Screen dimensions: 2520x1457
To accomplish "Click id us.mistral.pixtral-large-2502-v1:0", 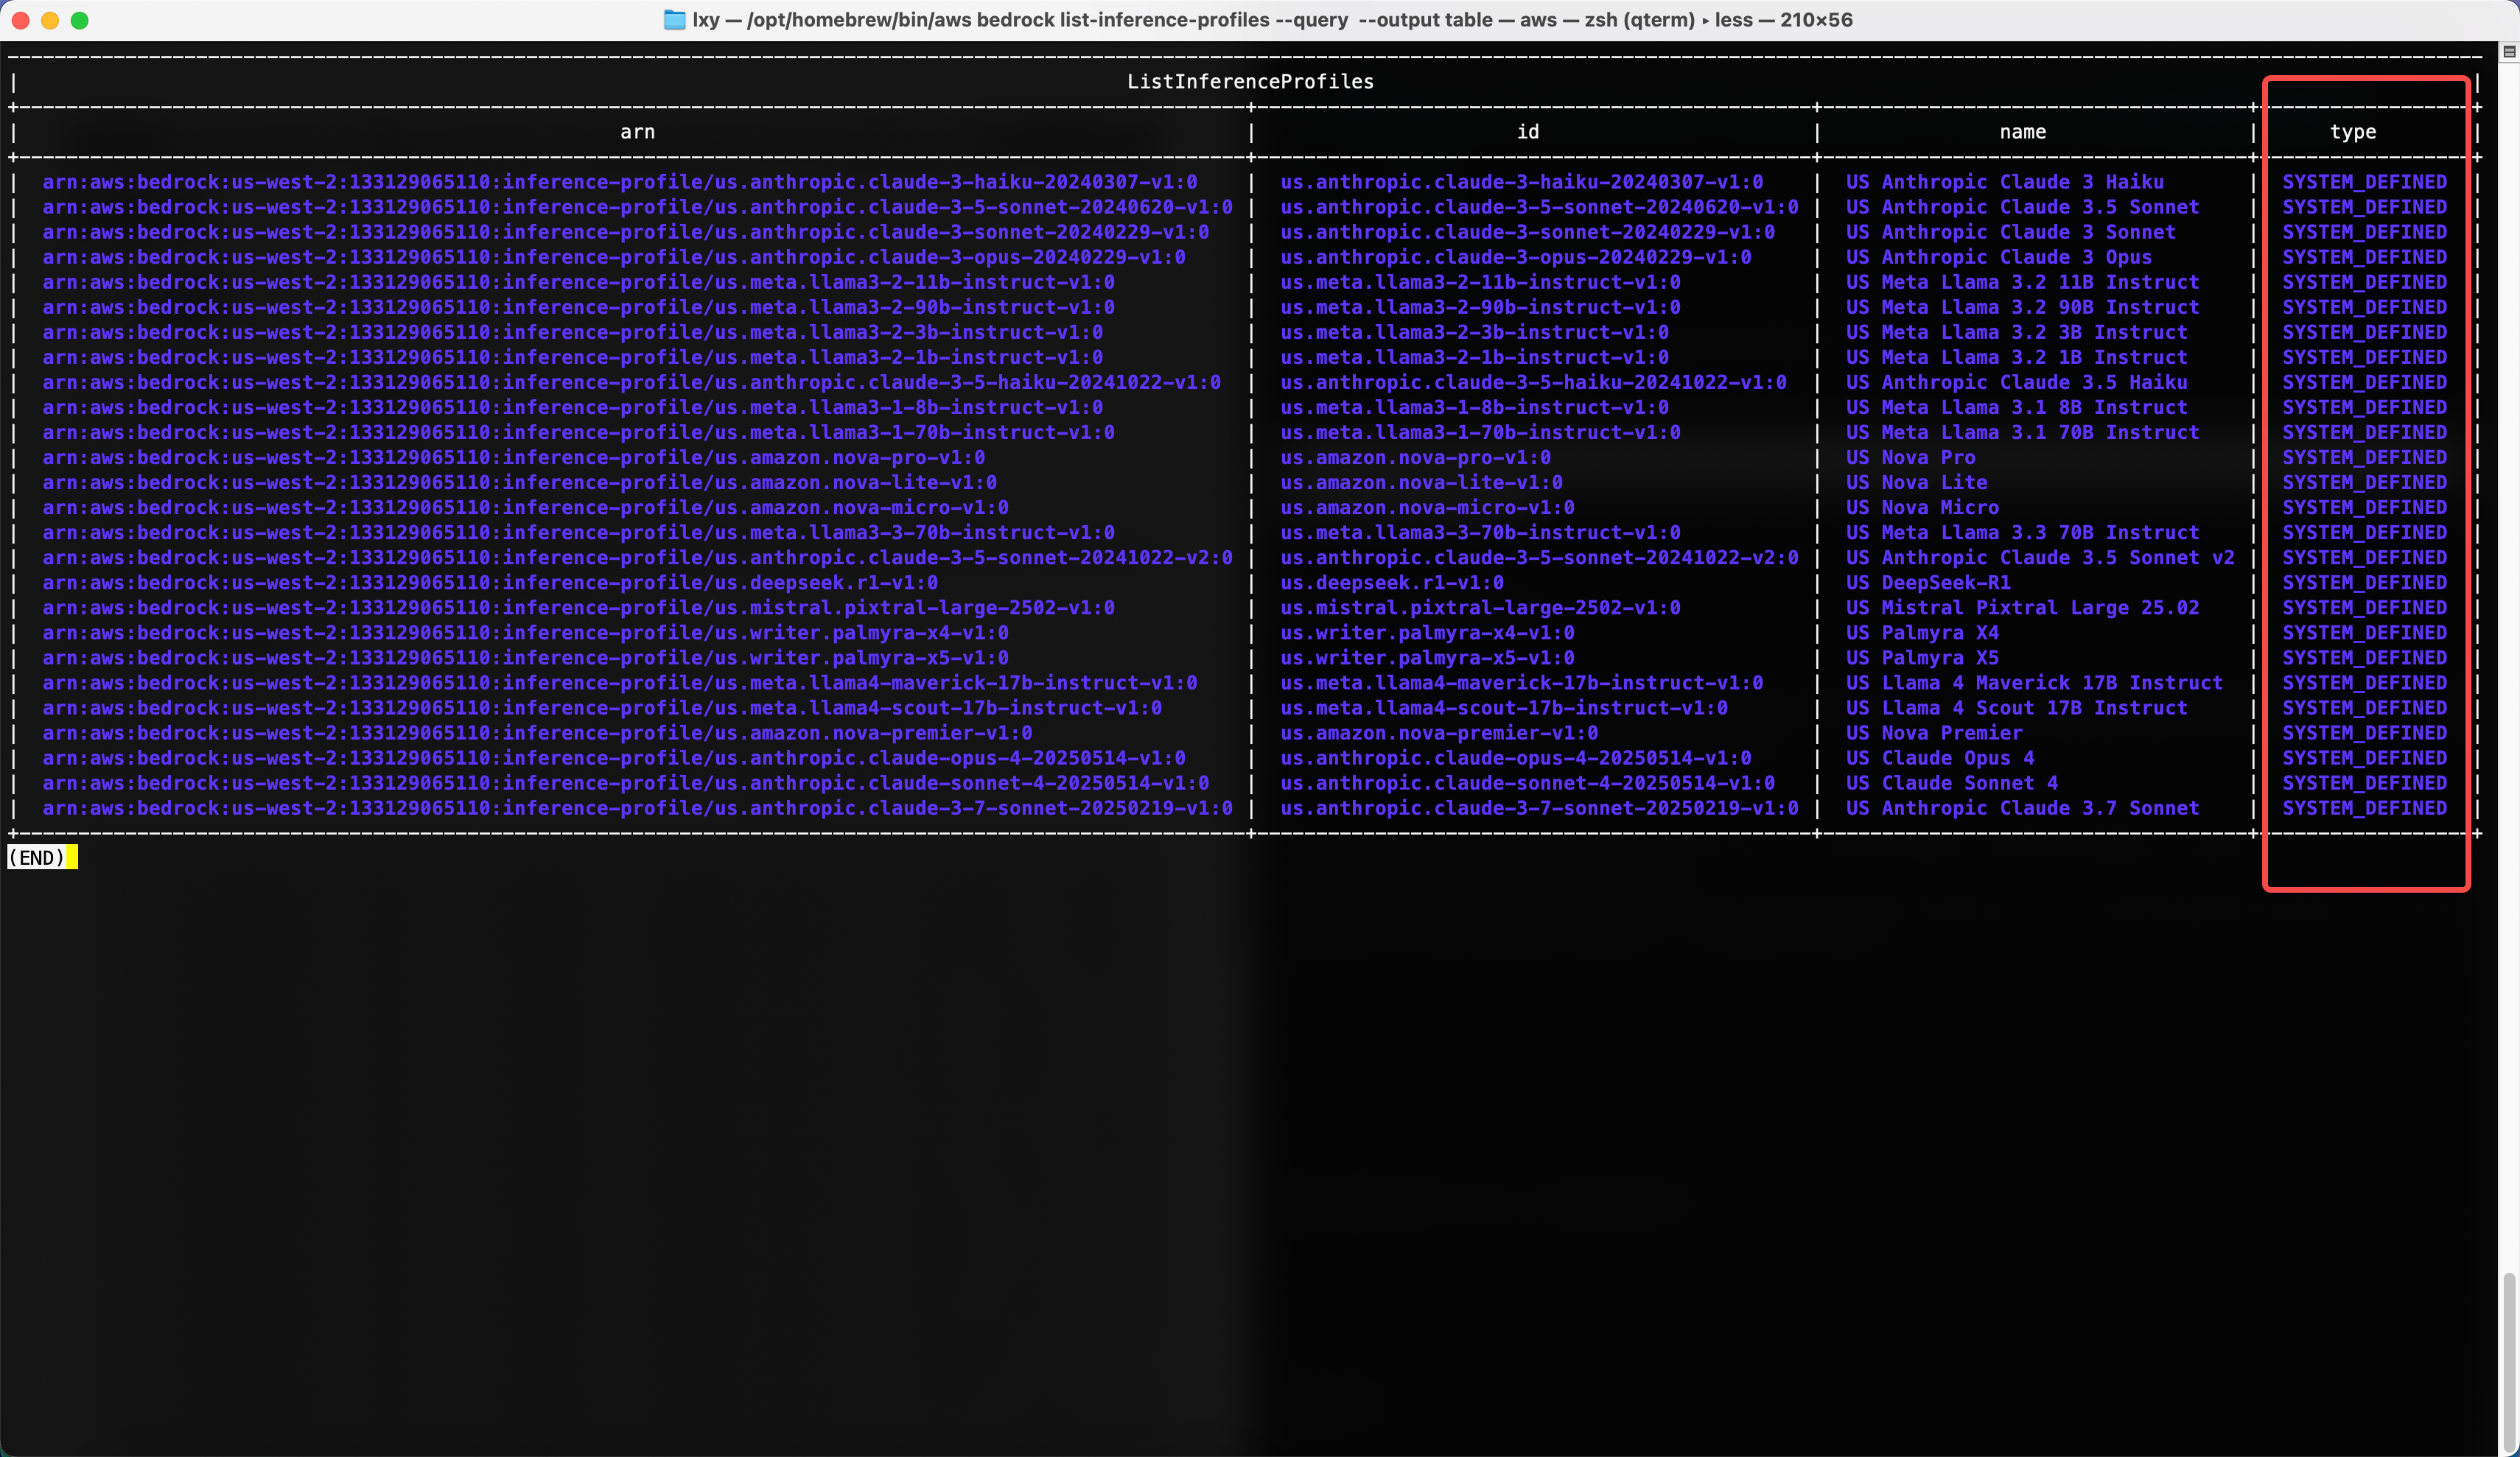I will coord(1480,608).
